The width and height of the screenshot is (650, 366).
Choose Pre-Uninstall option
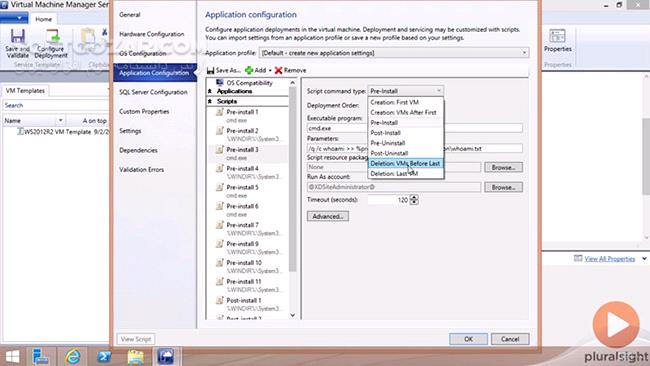(405, 143)
